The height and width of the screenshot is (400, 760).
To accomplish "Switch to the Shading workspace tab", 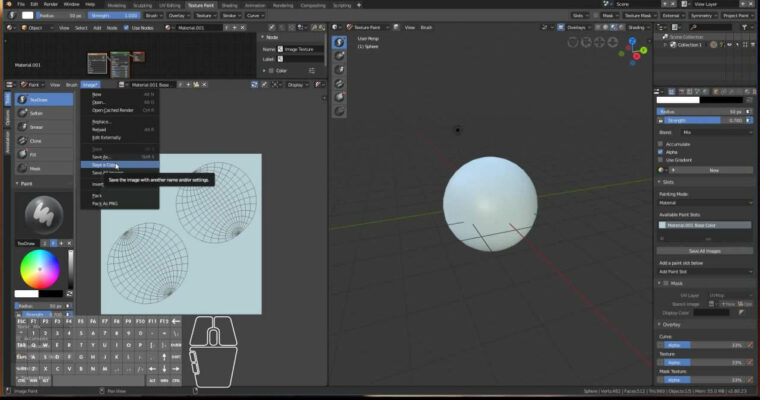I will pyautogui.click(x=230, y=5).
